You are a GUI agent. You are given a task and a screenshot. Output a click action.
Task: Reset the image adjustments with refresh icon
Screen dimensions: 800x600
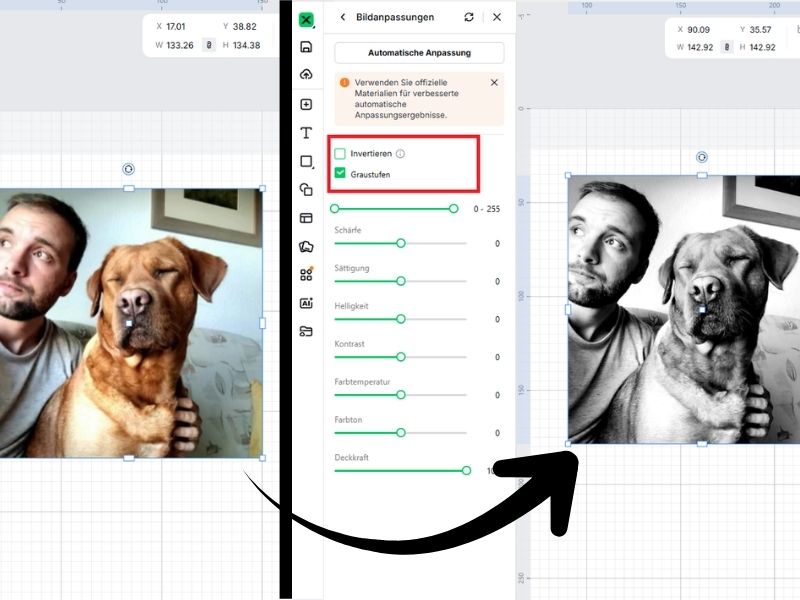point(469,17)
